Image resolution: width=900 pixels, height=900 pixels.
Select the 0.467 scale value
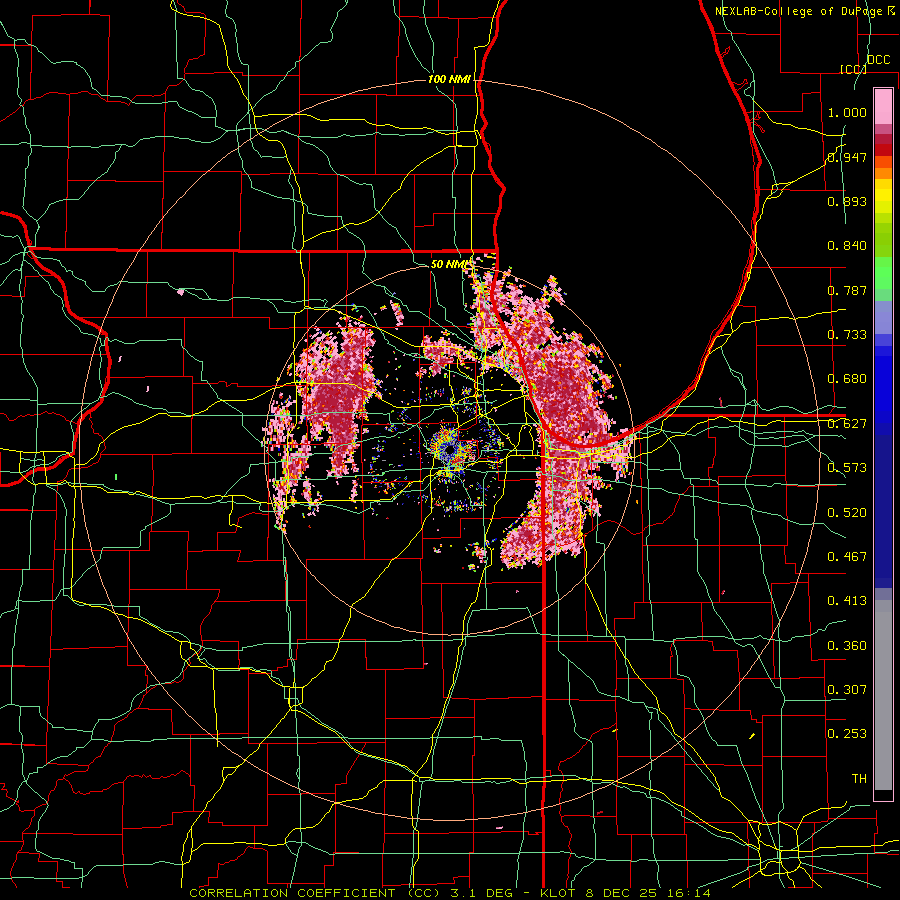[847, 556]
